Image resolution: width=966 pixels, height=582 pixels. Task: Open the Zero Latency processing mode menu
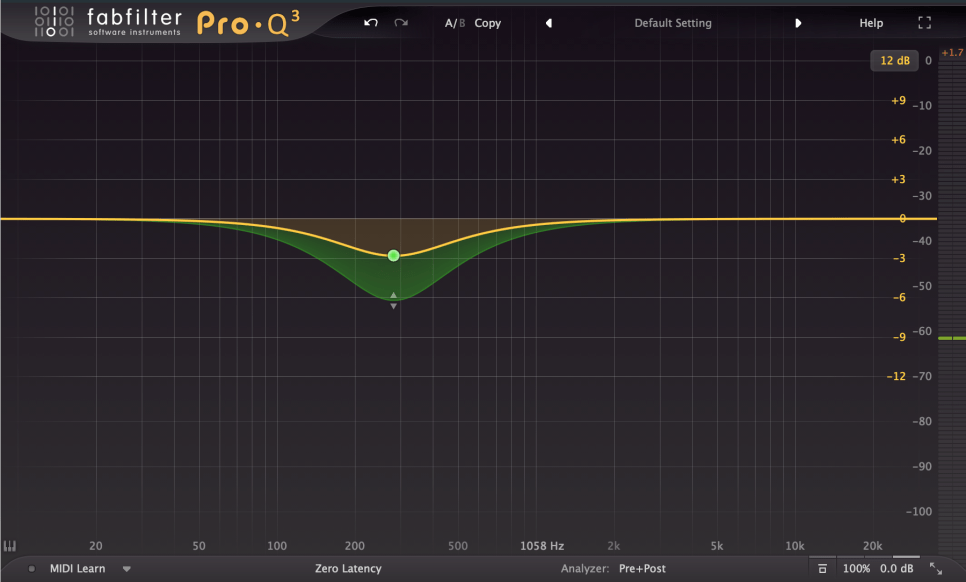coord(348,569)
